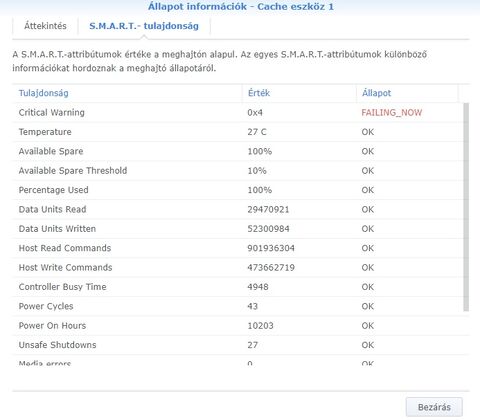This screenshot has height=420, width=480.
Task: Select the Data Units Read row
Action: pyautogui.click(x=238, y=209)
